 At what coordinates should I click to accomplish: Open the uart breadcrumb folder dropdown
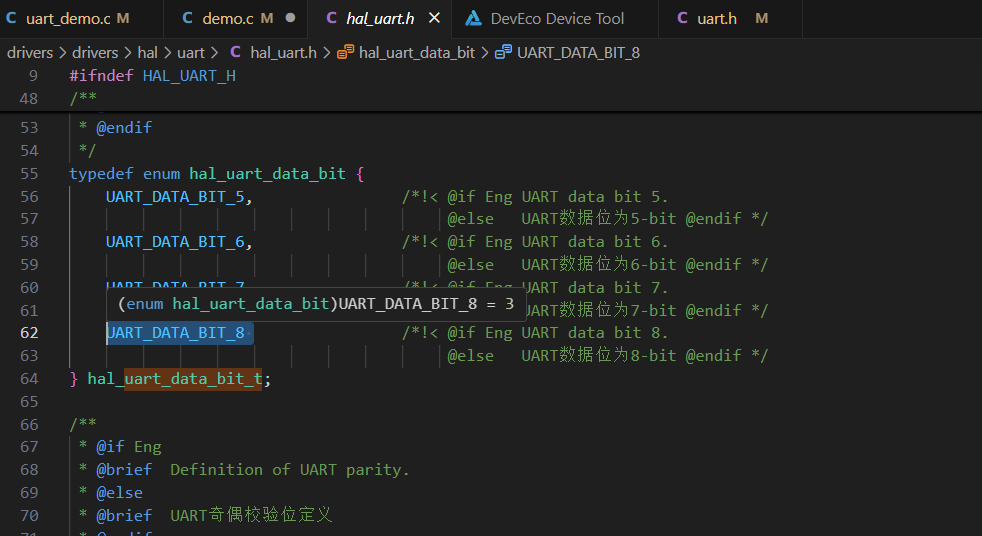191,53
